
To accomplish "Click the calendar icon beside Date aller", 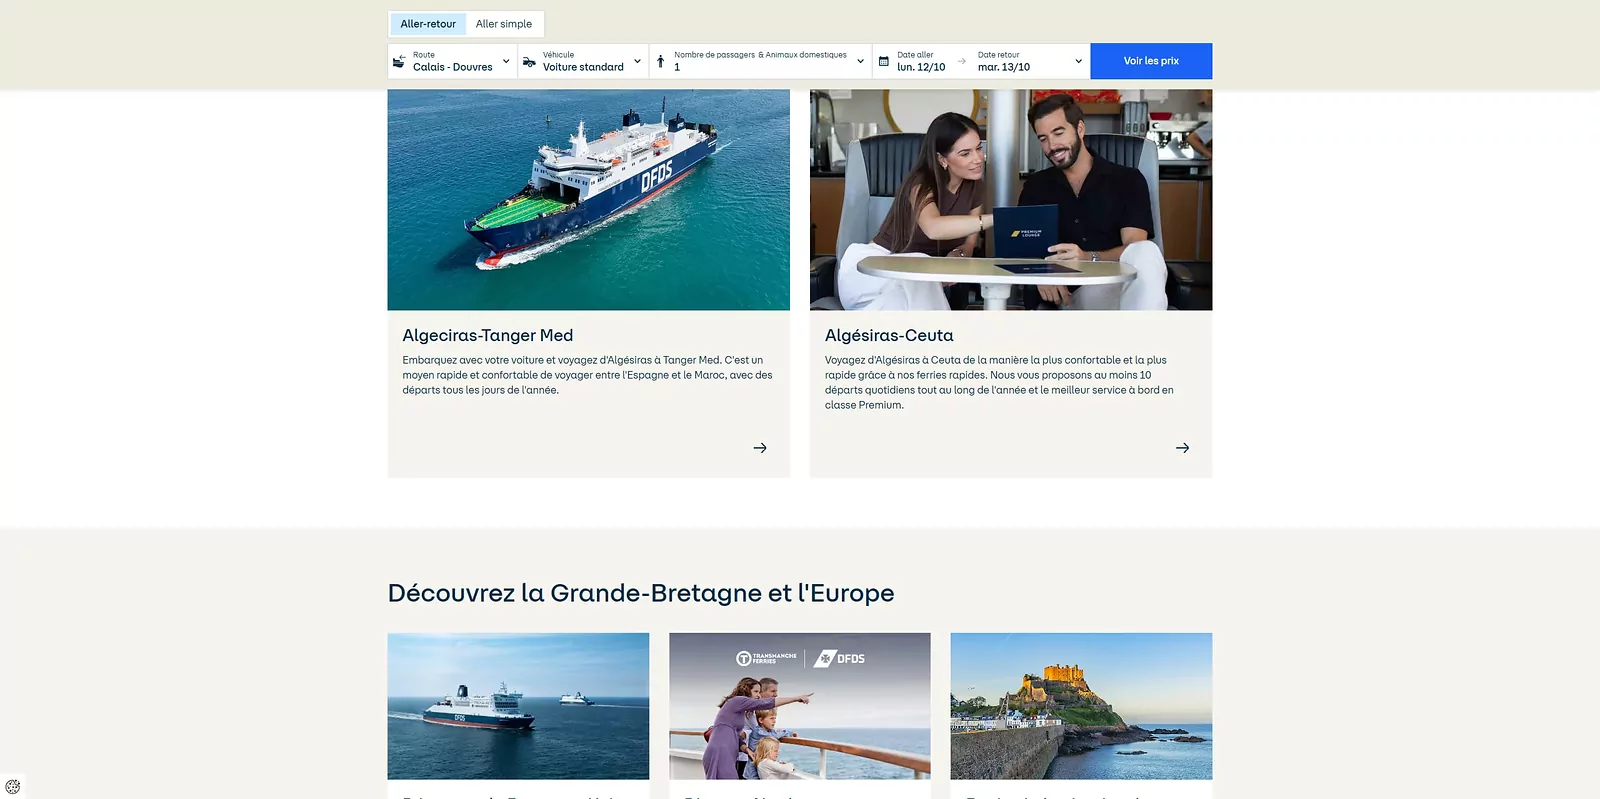I will tap(883, 62).
